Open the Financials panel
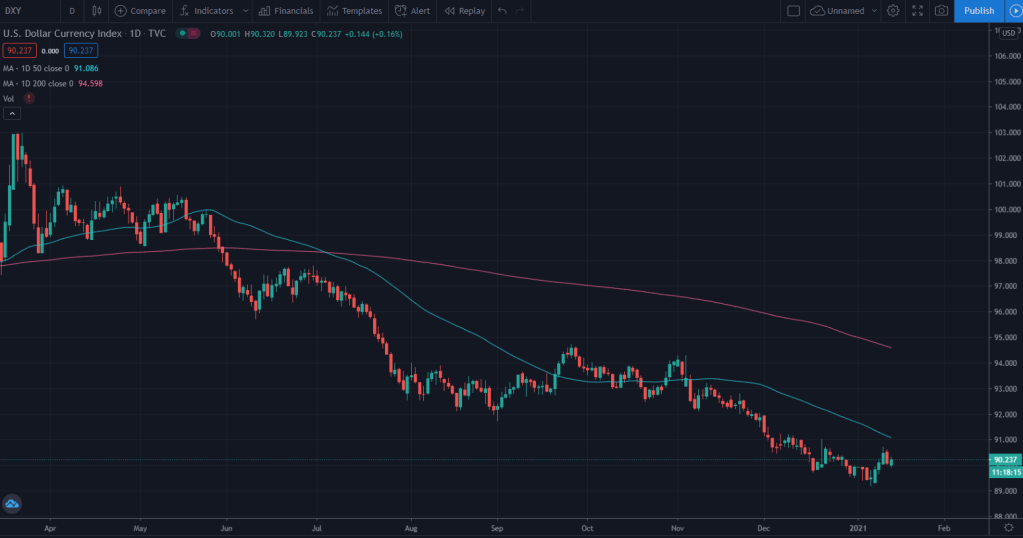The width and height of the screenshot is (1023, 538). point(286,11)
